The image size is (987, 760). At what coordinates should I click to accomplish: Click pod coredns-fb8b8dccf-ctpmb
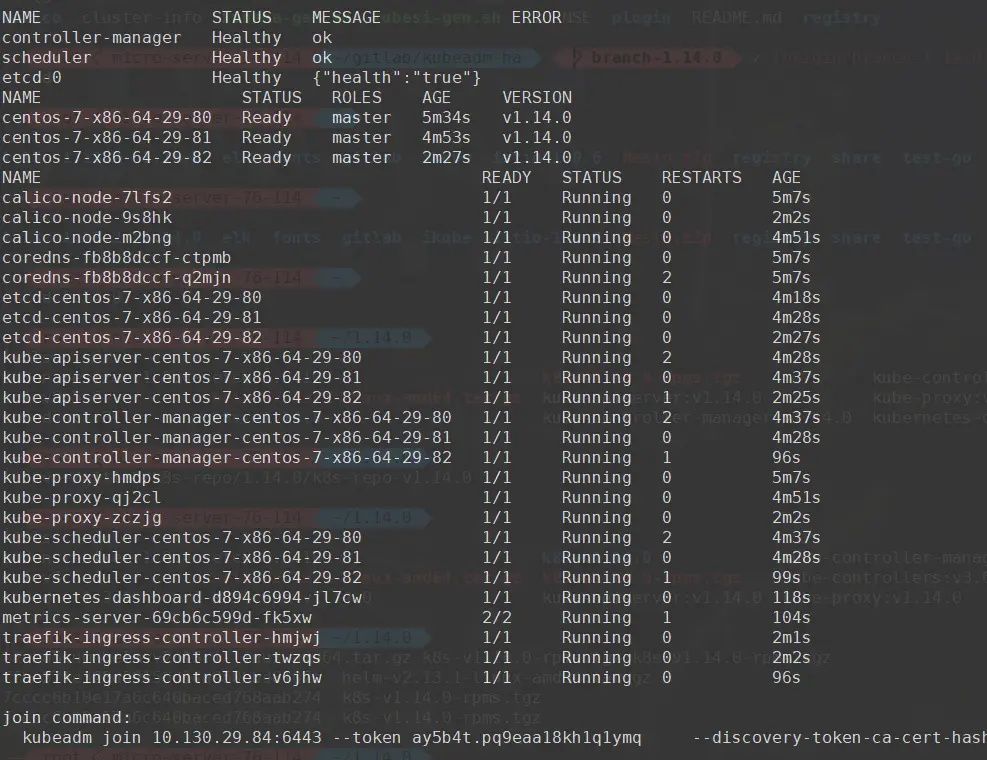click(x=116, y=258)
